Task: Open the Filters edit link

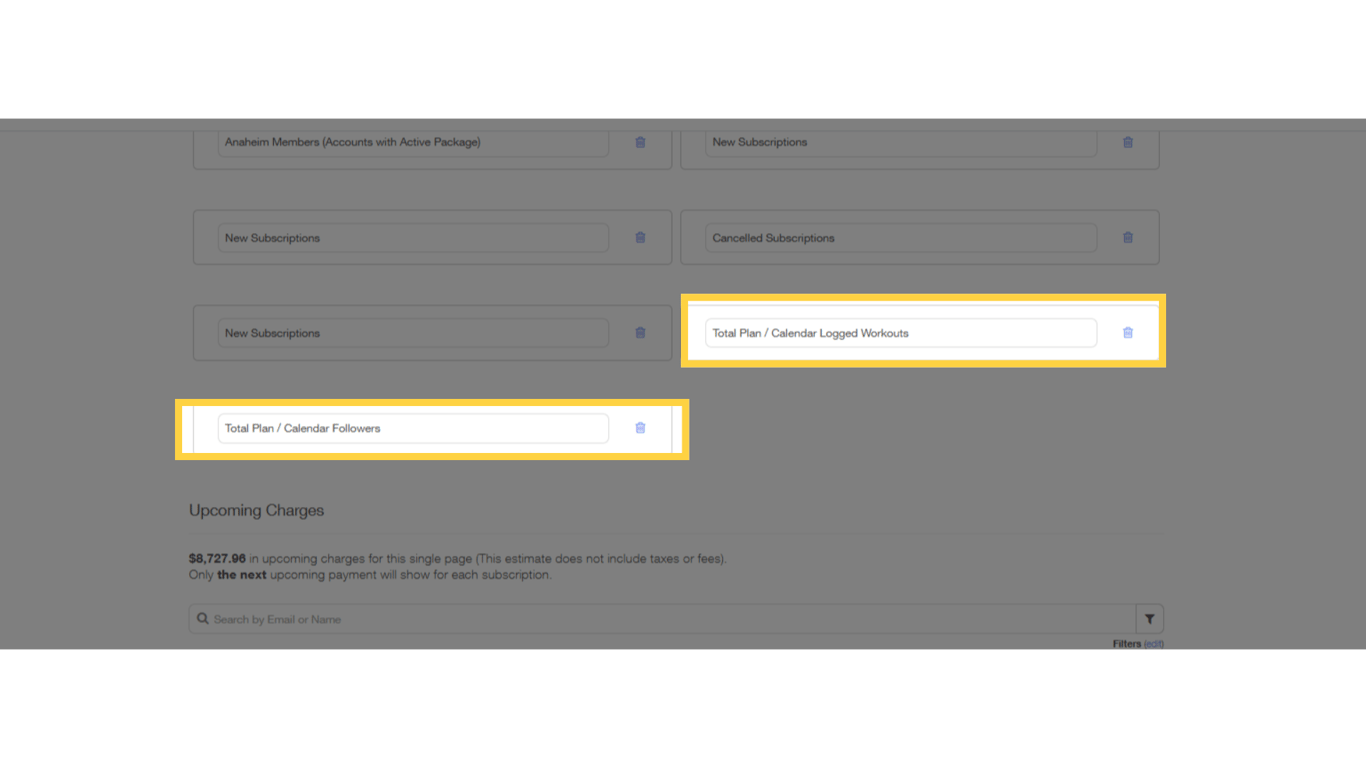Action: tap(1154, 644)
